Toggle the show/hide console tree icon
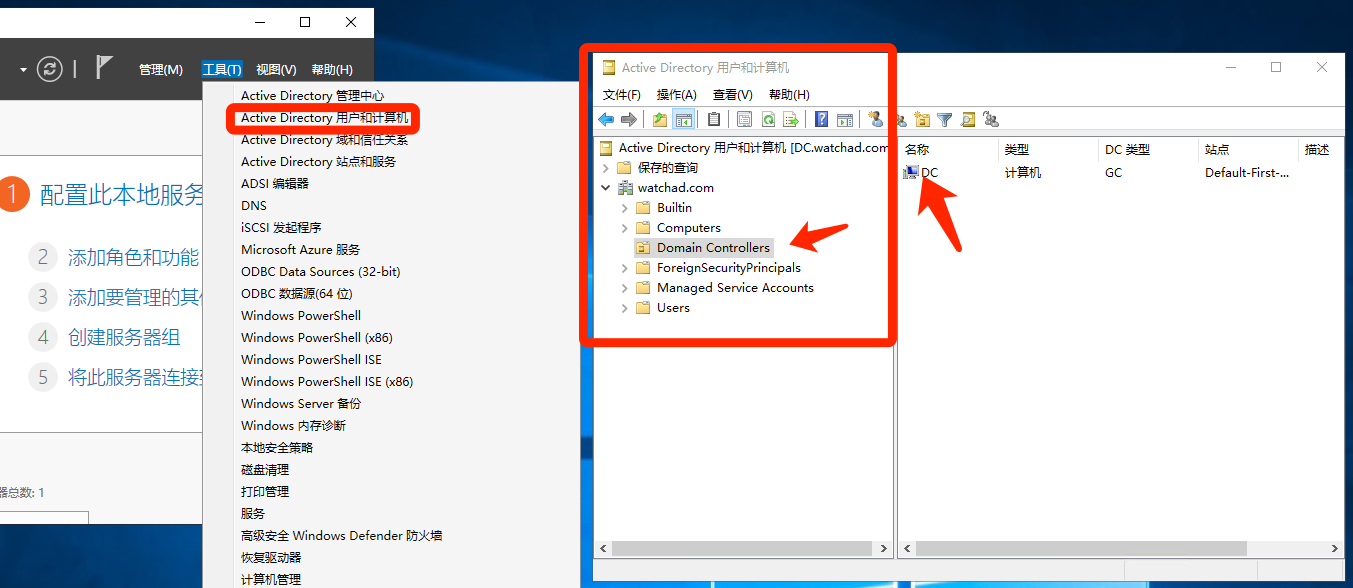1353x588 pixels. 684,120
